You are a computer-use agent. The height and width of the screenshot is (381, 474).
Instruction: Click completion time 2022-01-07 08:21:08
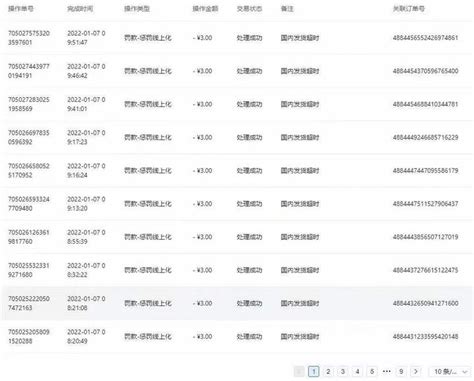(86, 303)
